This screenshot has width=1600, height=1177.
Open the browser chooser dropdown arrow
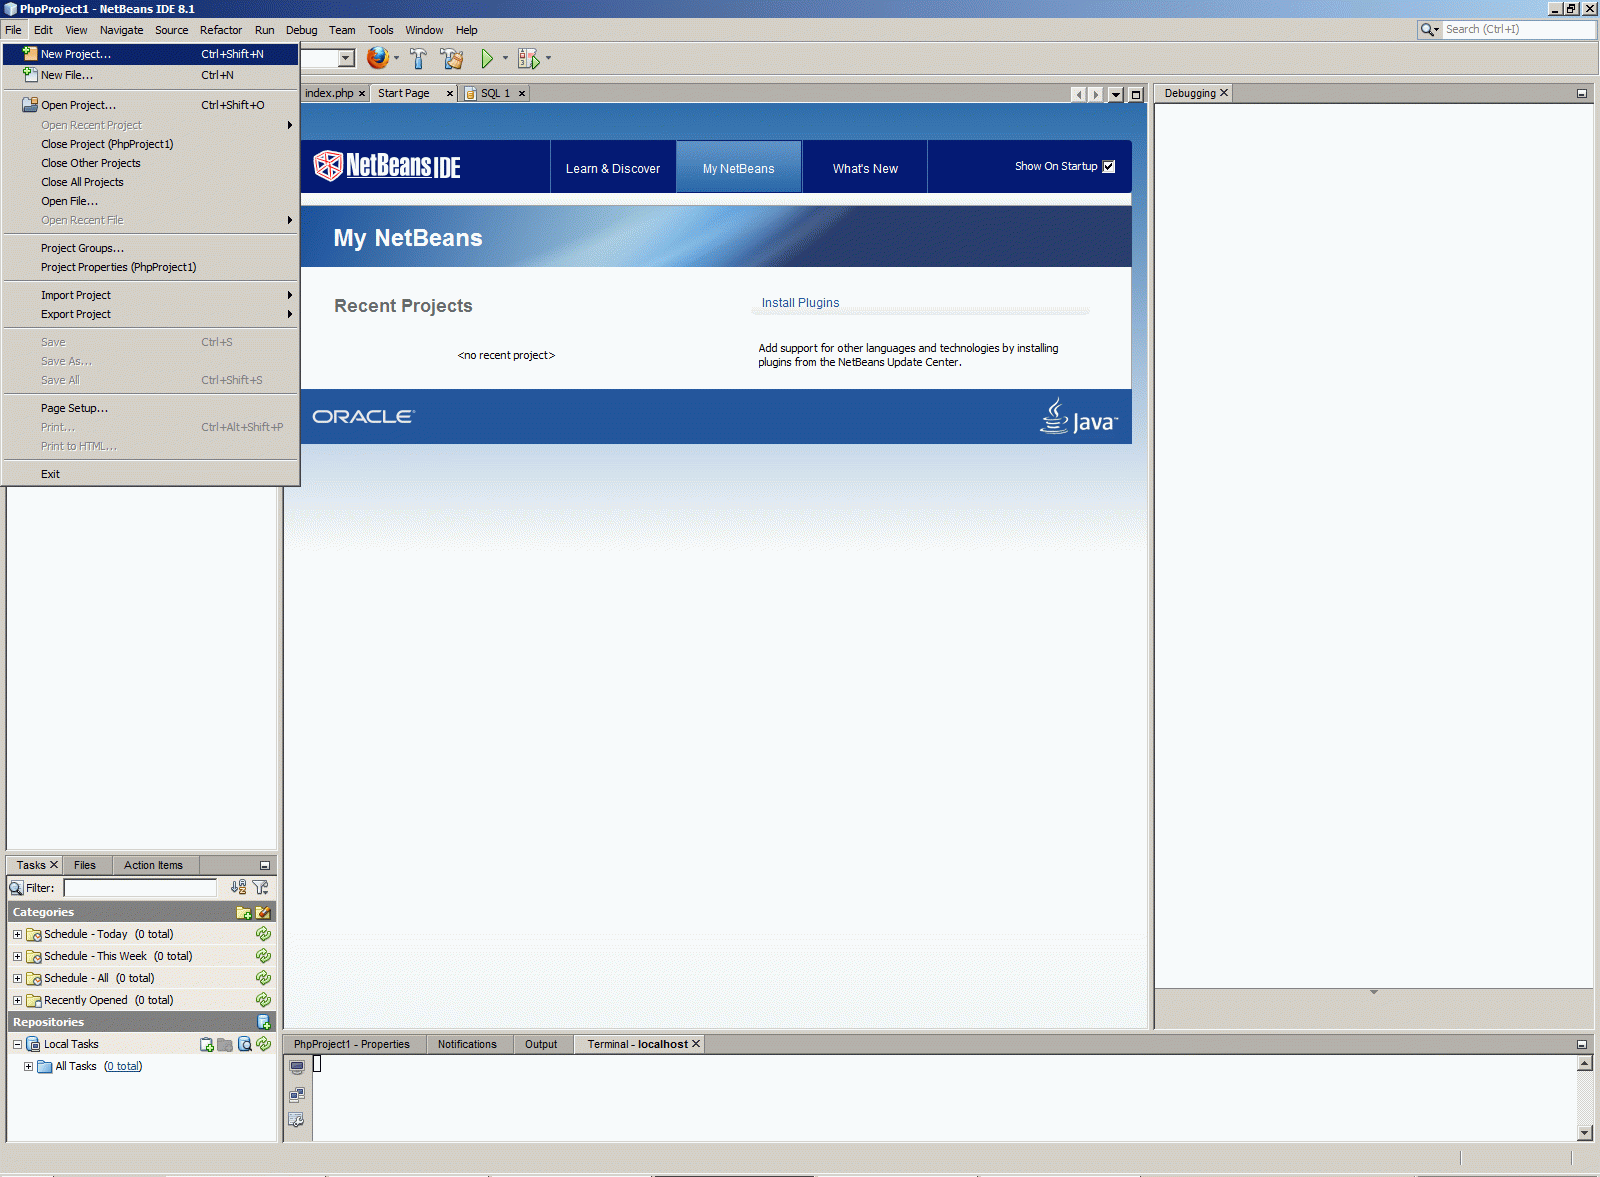[396, 59]
